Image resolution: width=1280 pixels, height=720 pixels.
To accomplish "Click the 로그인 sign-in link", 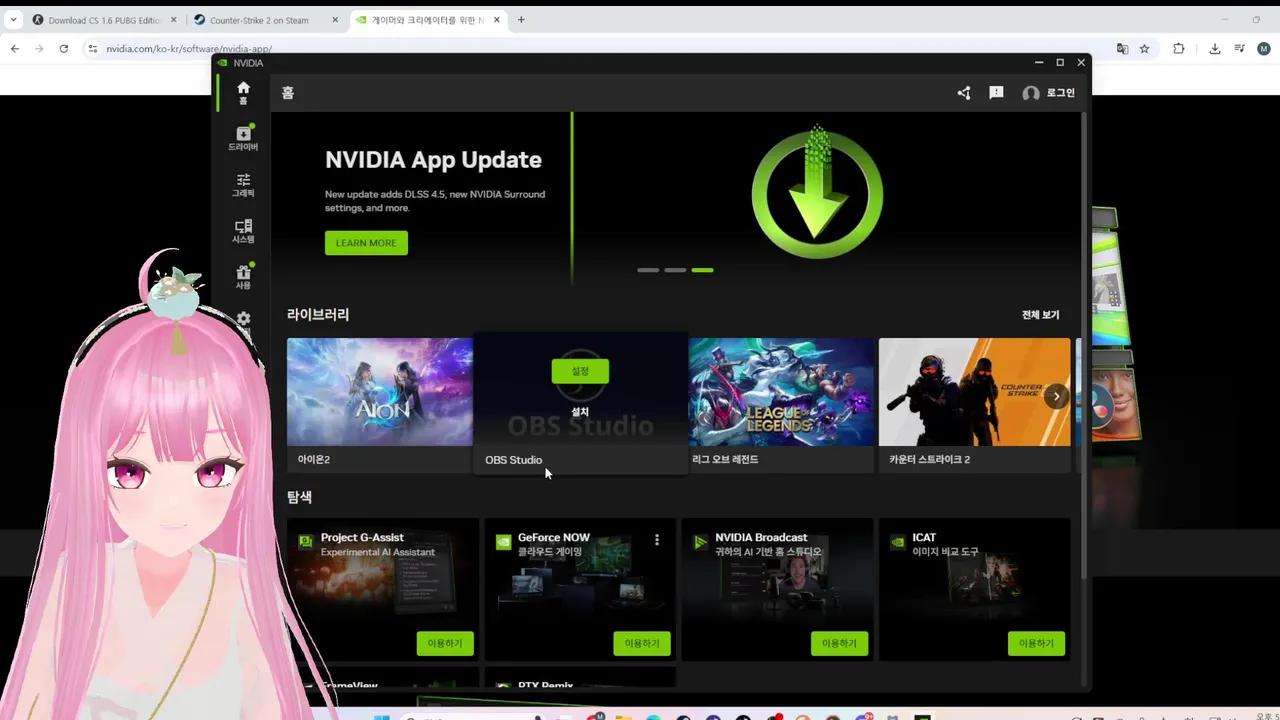I will tap(1061, 93).
